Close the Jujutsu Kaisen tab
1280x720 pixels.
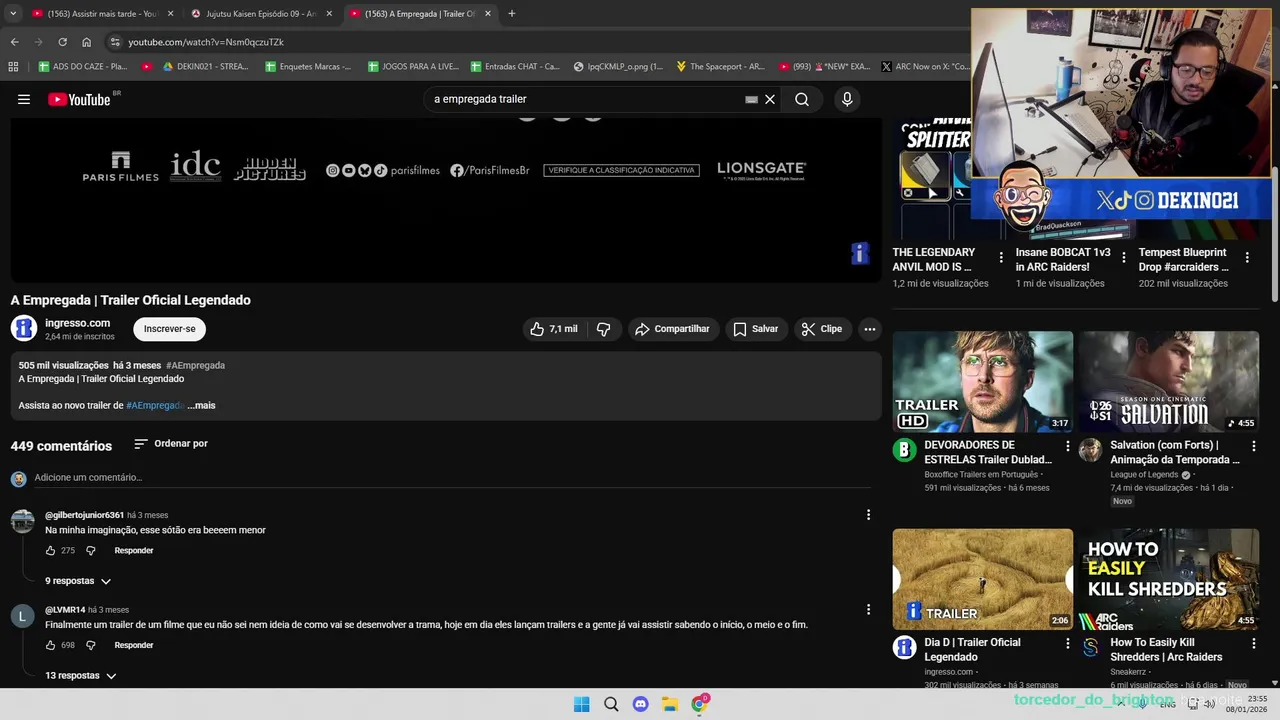coord(329,14)
